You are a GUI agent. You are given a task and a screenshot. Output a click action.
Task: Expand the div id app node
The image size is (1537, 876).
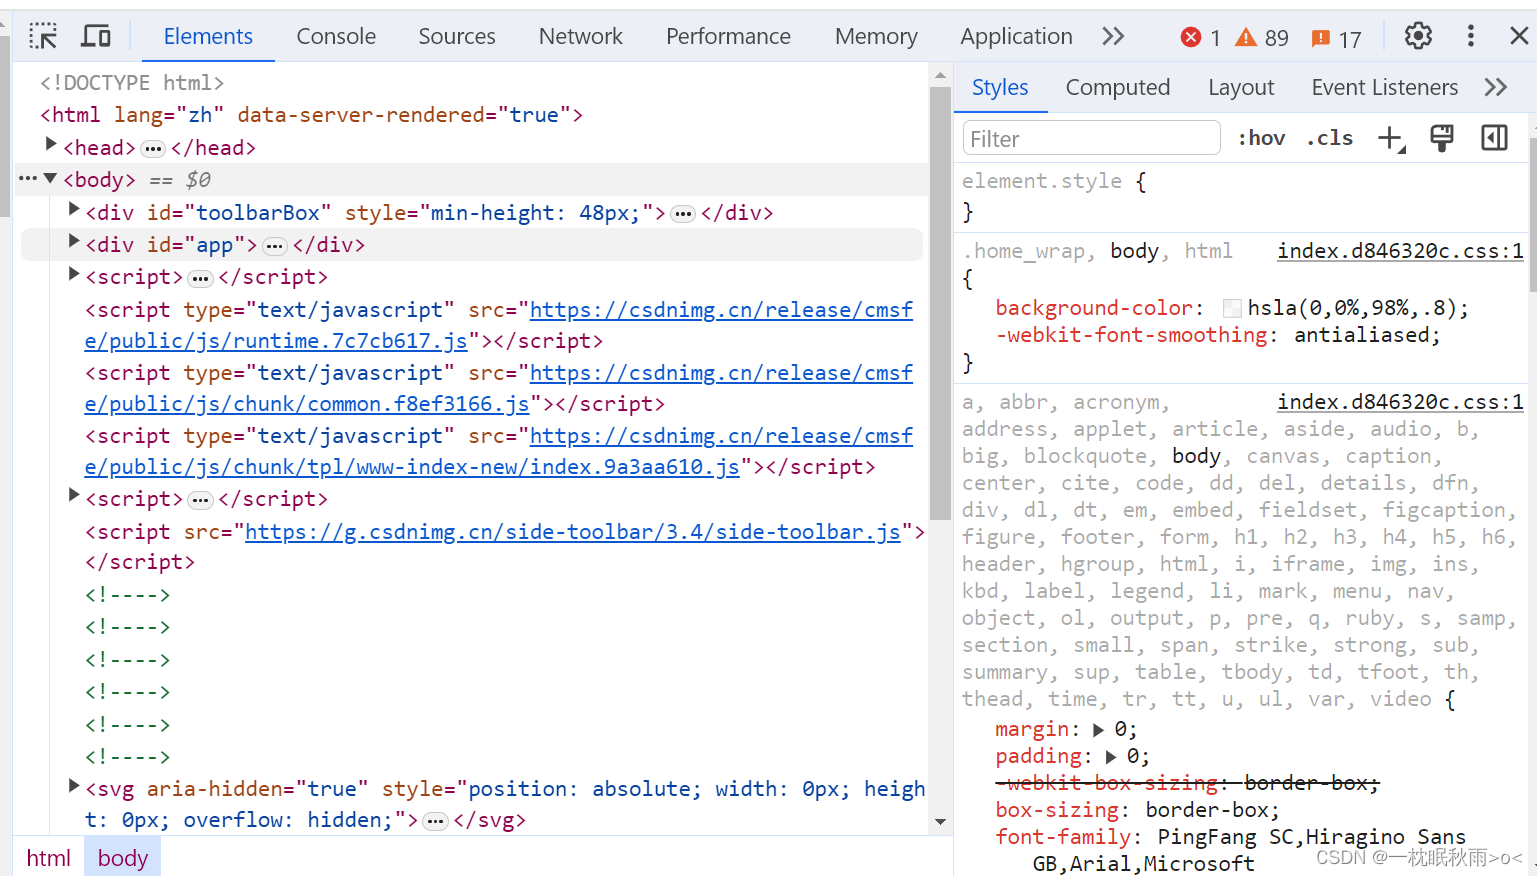73,242
